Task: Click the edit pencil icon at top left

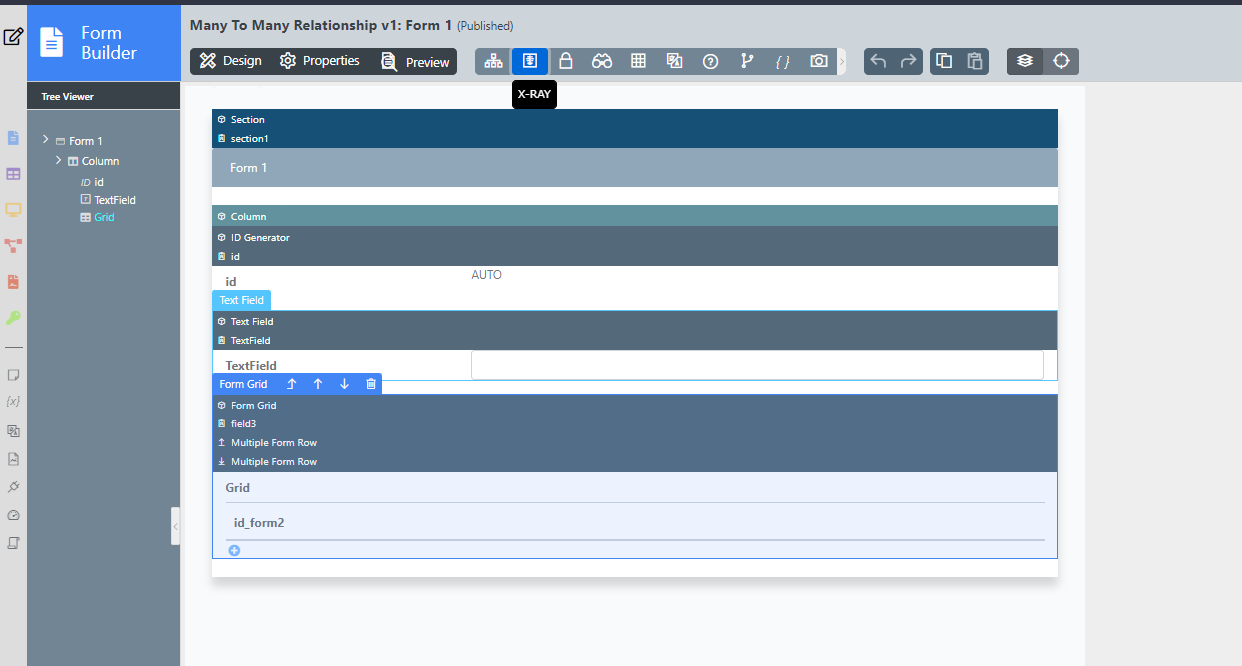Action: (13, 37)
